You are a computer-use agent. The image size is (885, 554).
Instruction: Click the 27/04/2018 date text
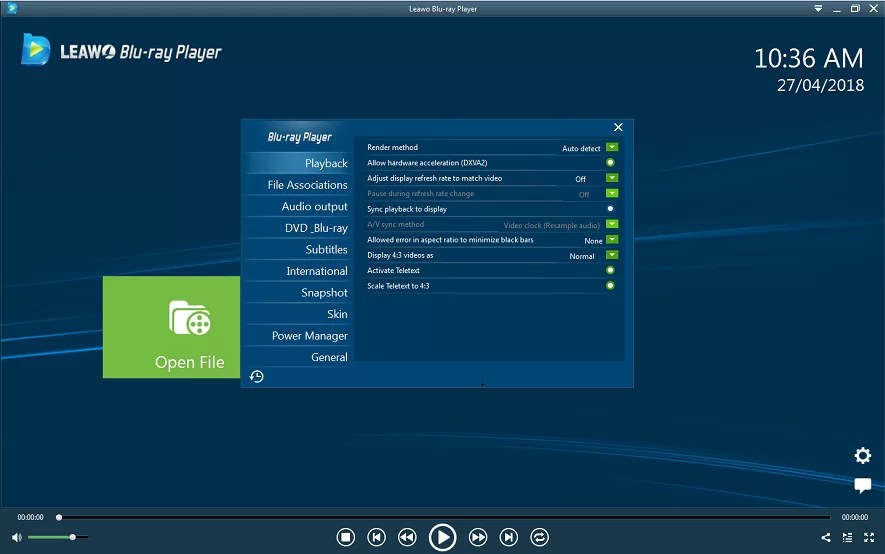pos(821,85)
